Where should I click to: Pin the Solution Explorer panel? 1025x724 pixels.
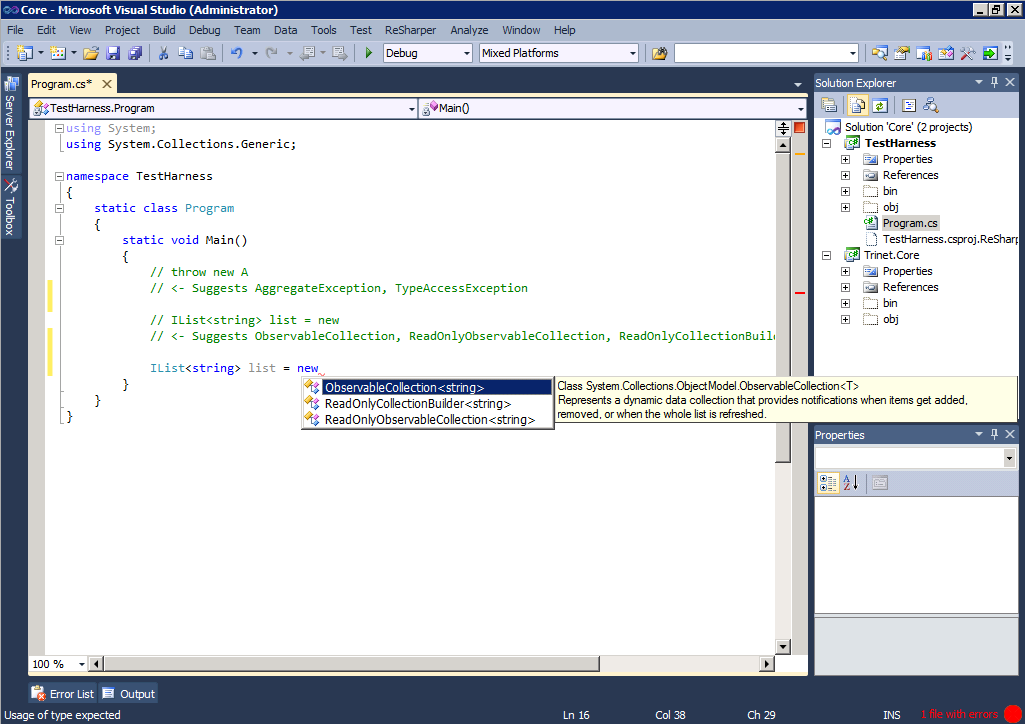tap(994, 82)
